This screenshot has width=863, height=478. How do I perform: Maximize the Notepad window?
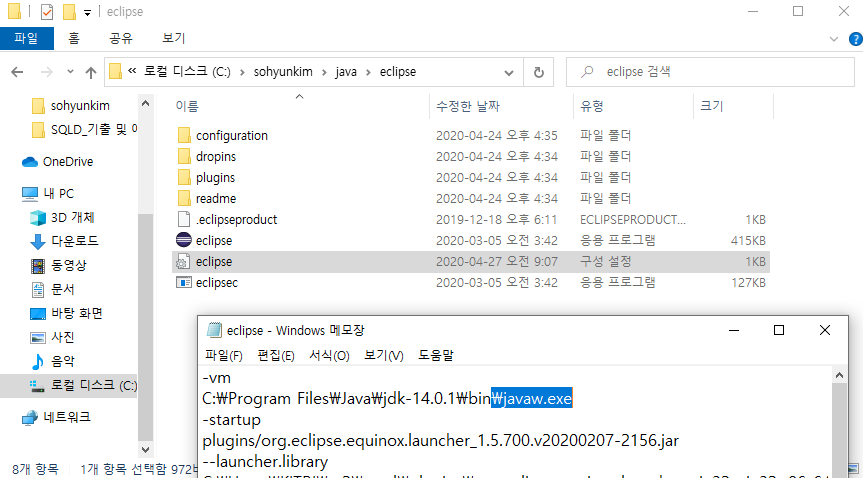pyautogui.click(x=779, y=330)
